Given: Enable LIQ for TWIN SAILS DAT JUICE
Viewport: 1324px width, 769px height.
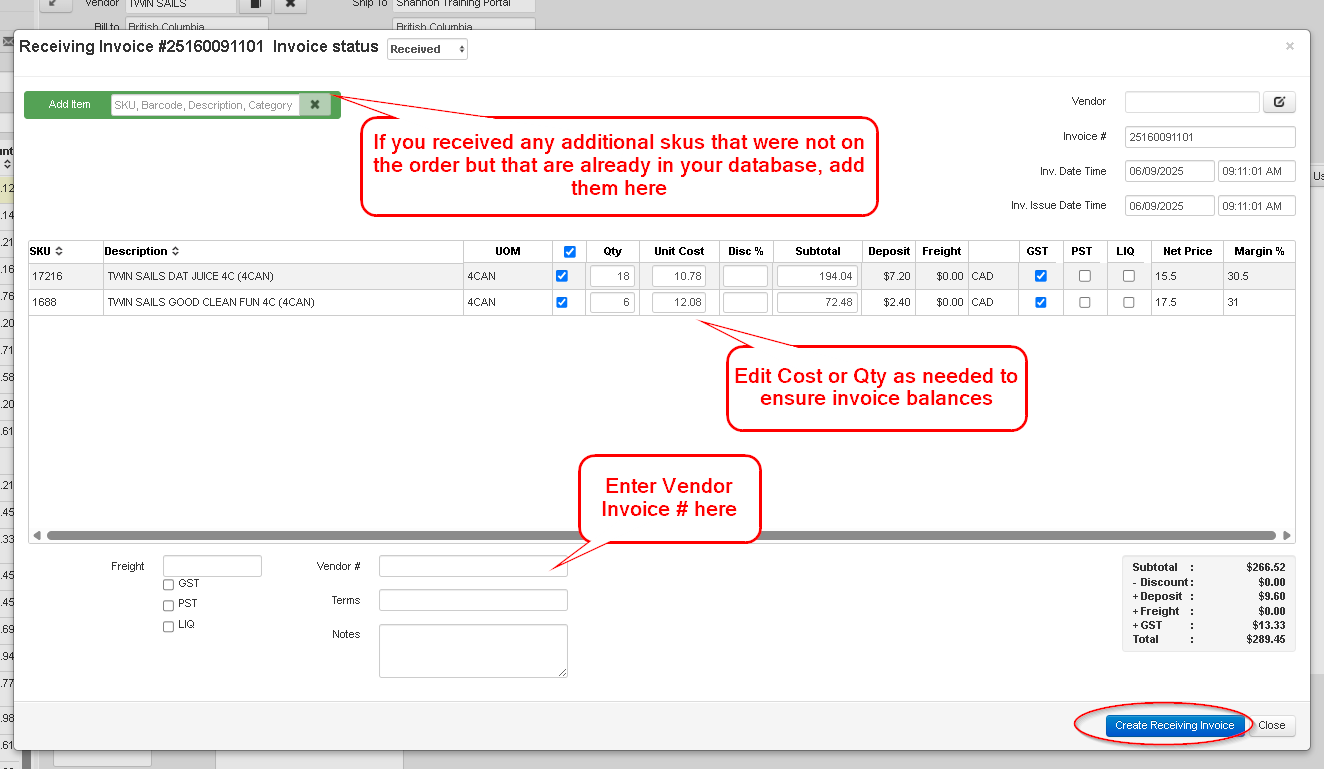Looking at the screenshot, I should tap(1129, 276).
